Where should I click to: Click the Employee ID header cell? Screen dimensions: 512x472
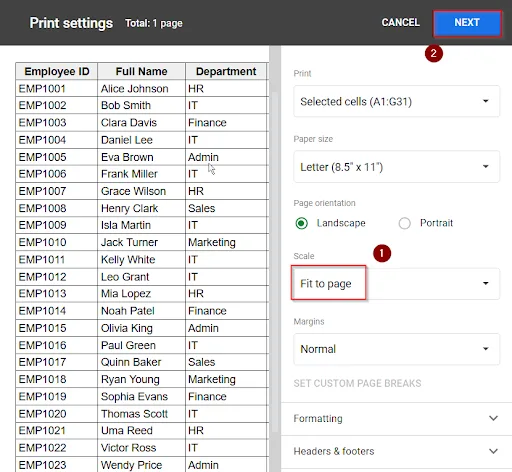pos(57,71)
